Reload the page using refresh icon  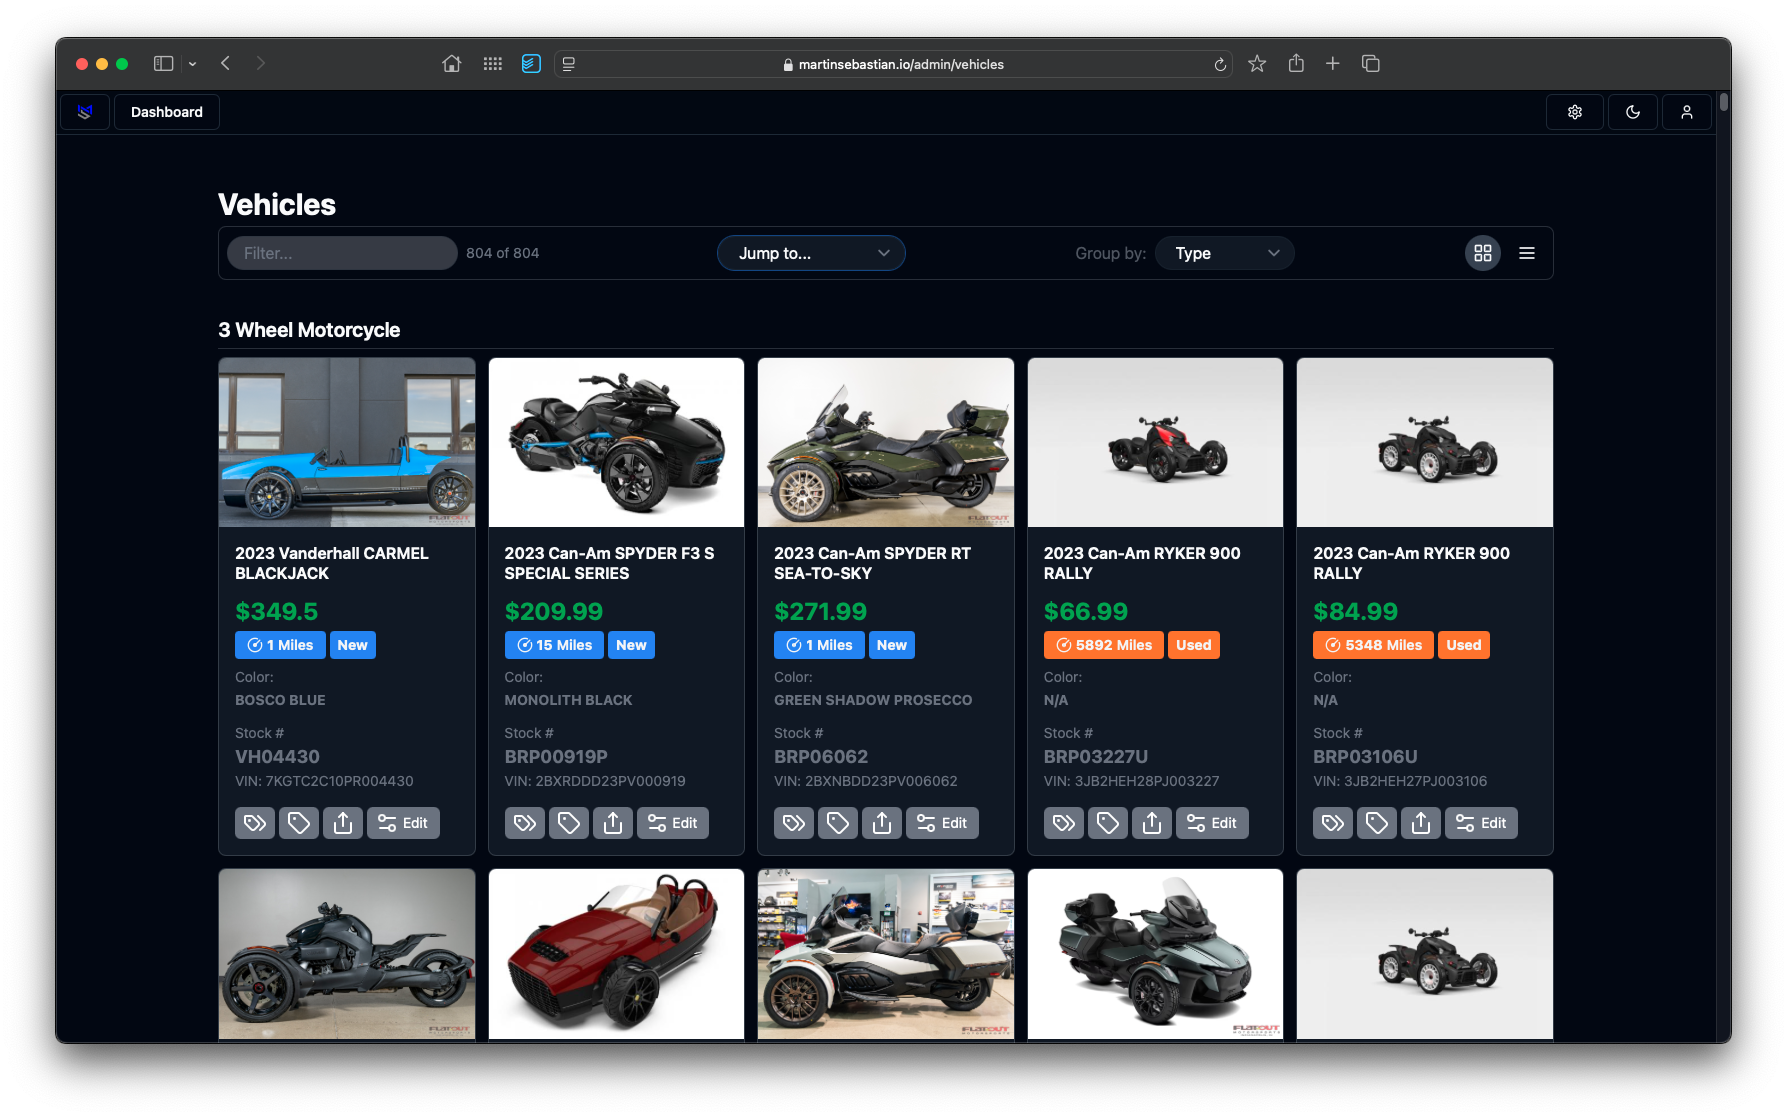coord(1220,64)
